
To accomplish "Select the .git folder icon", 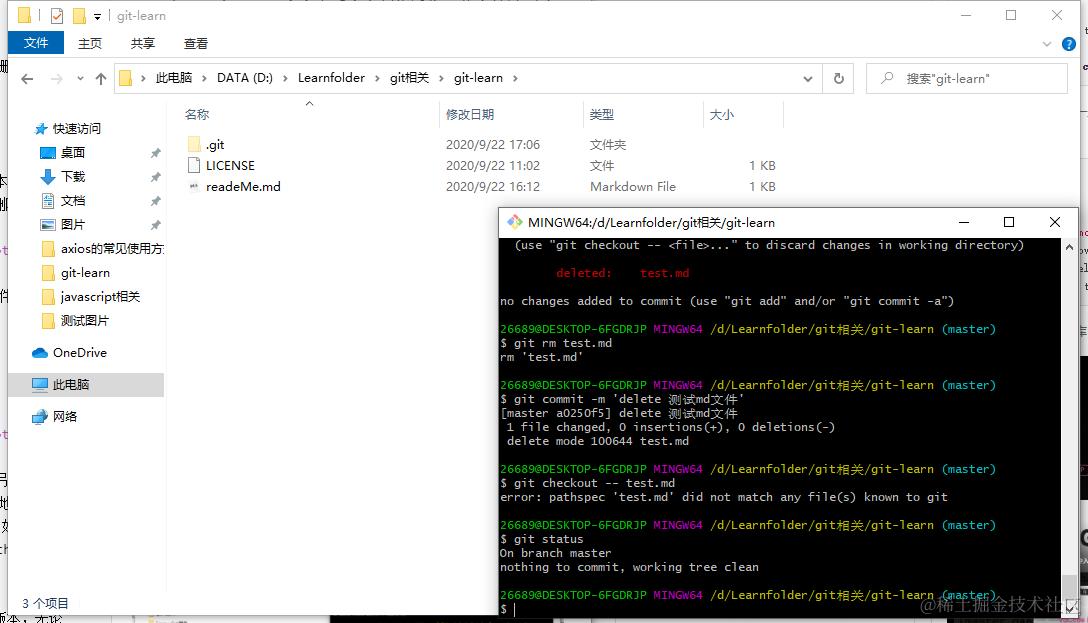I will click(194, 144).
